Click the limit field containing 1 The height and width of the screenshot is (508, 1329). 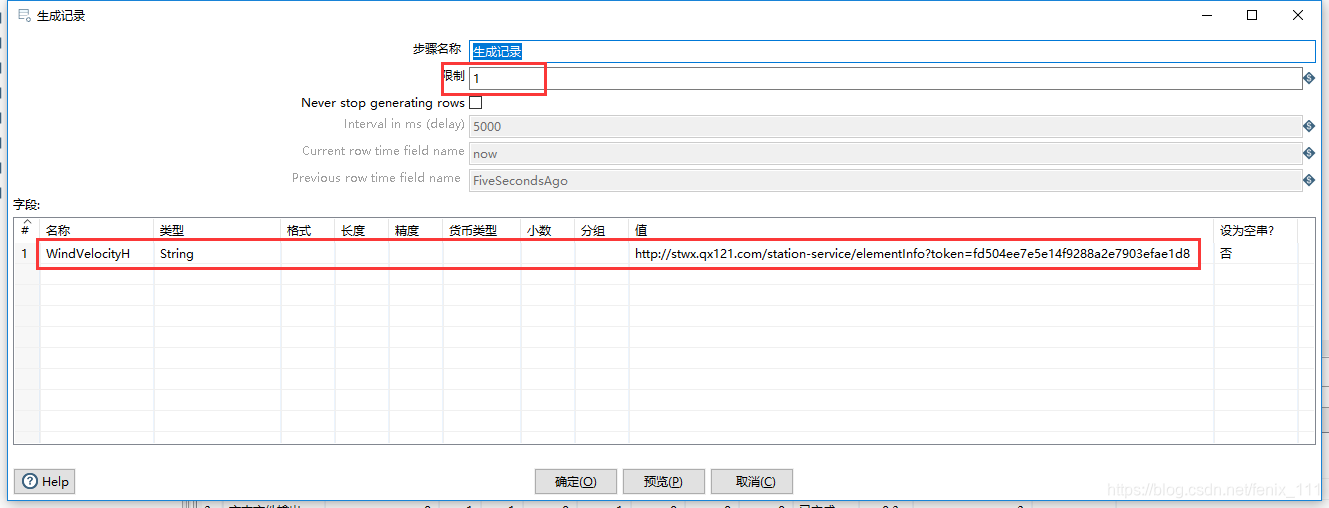[885, 78]
